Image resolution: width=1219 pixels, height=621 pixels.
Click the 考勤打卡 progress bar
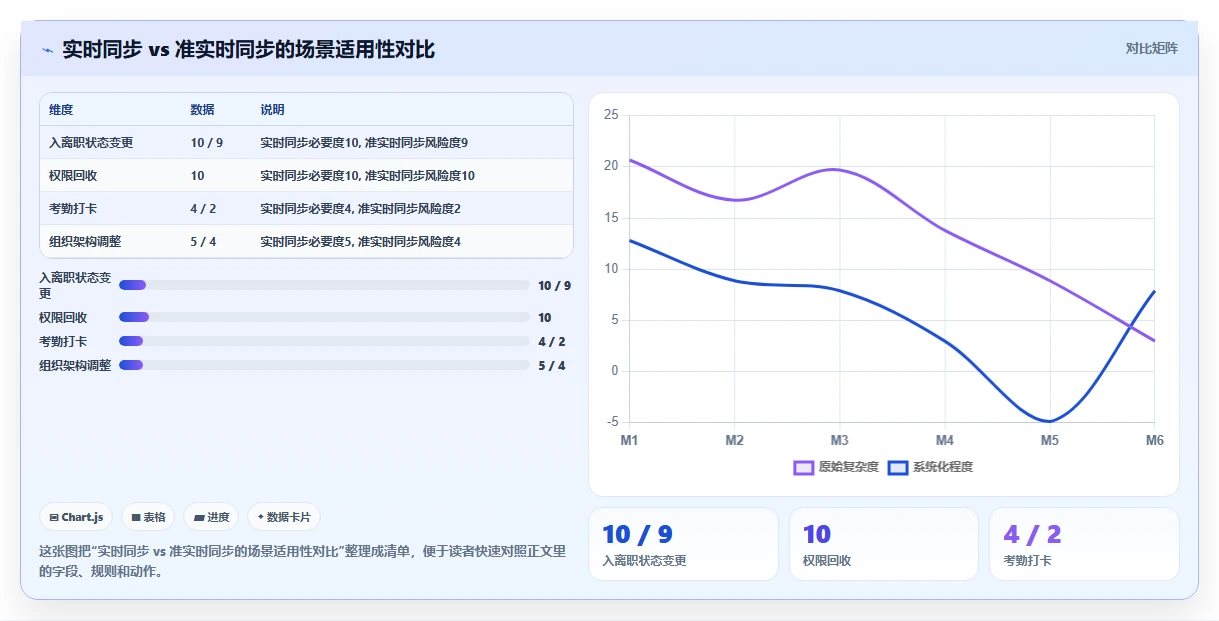point(324,341)
